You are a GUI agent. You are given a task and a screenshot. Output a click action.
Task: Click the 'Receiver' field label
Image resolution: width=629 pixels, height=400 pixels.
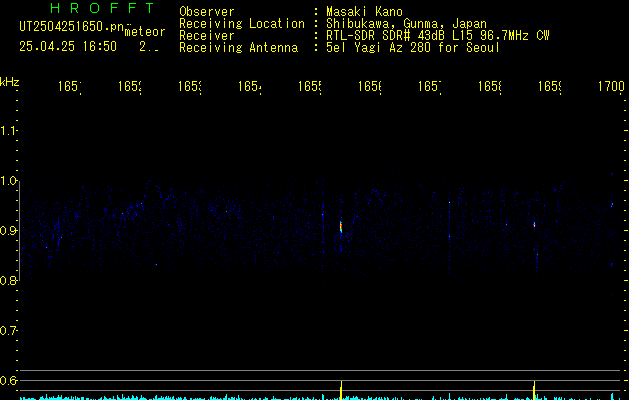(207, 36)
